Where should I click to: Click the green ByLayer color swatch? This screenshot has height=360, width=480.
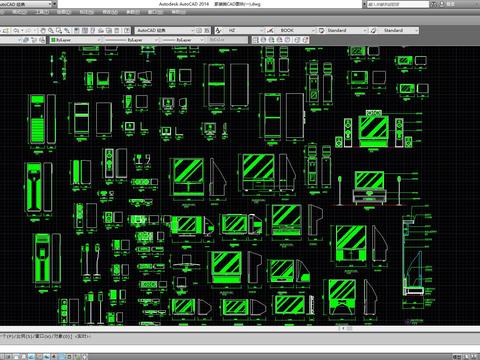[x=53, y=40]
